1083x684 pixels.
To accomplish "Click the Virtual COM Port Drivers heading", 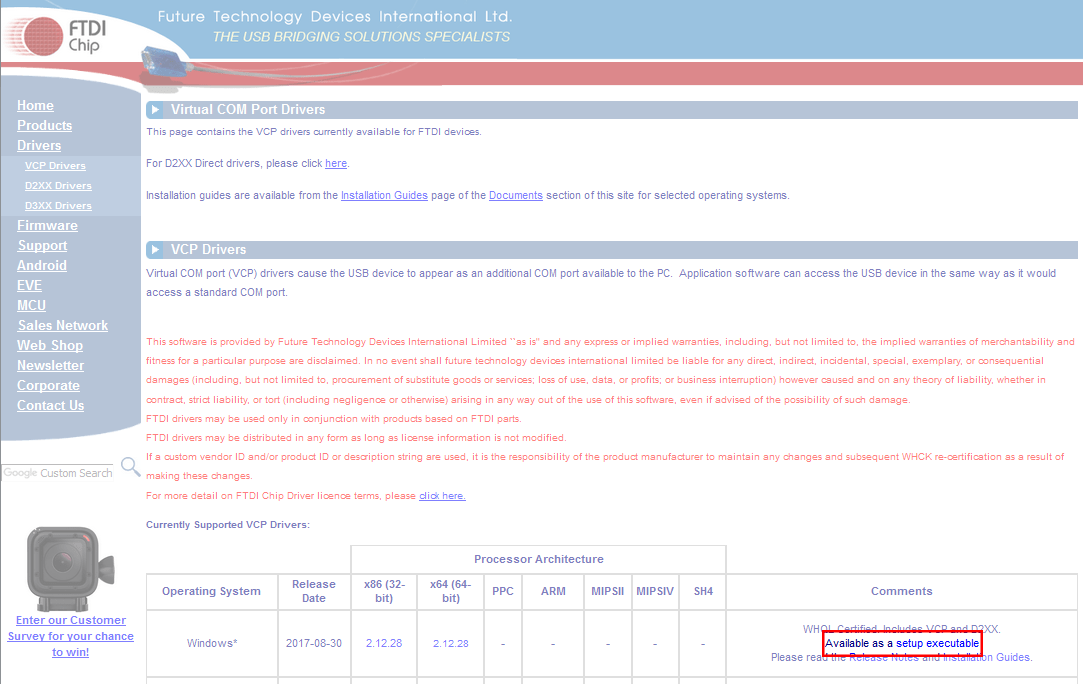I will (x=248, y=109).
